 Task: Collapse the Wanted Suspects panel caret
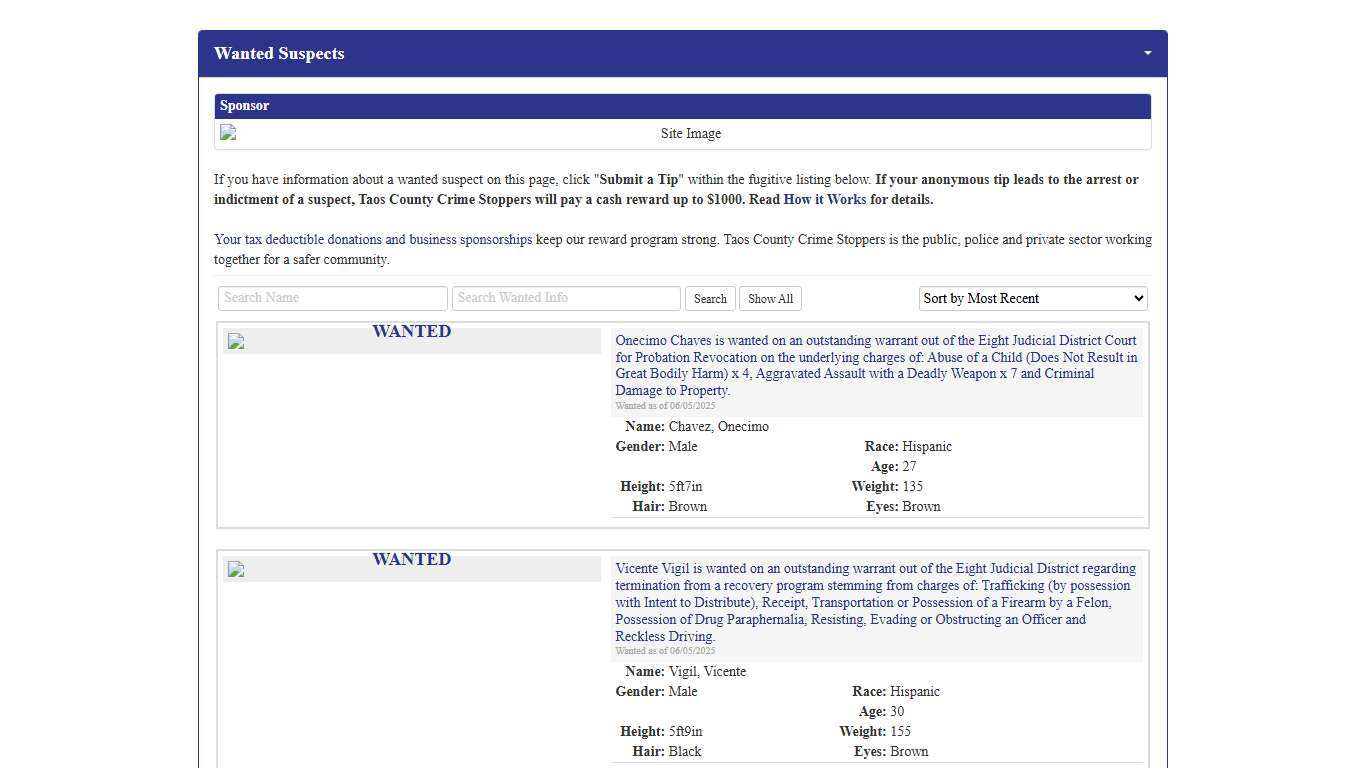(1147, 53)
